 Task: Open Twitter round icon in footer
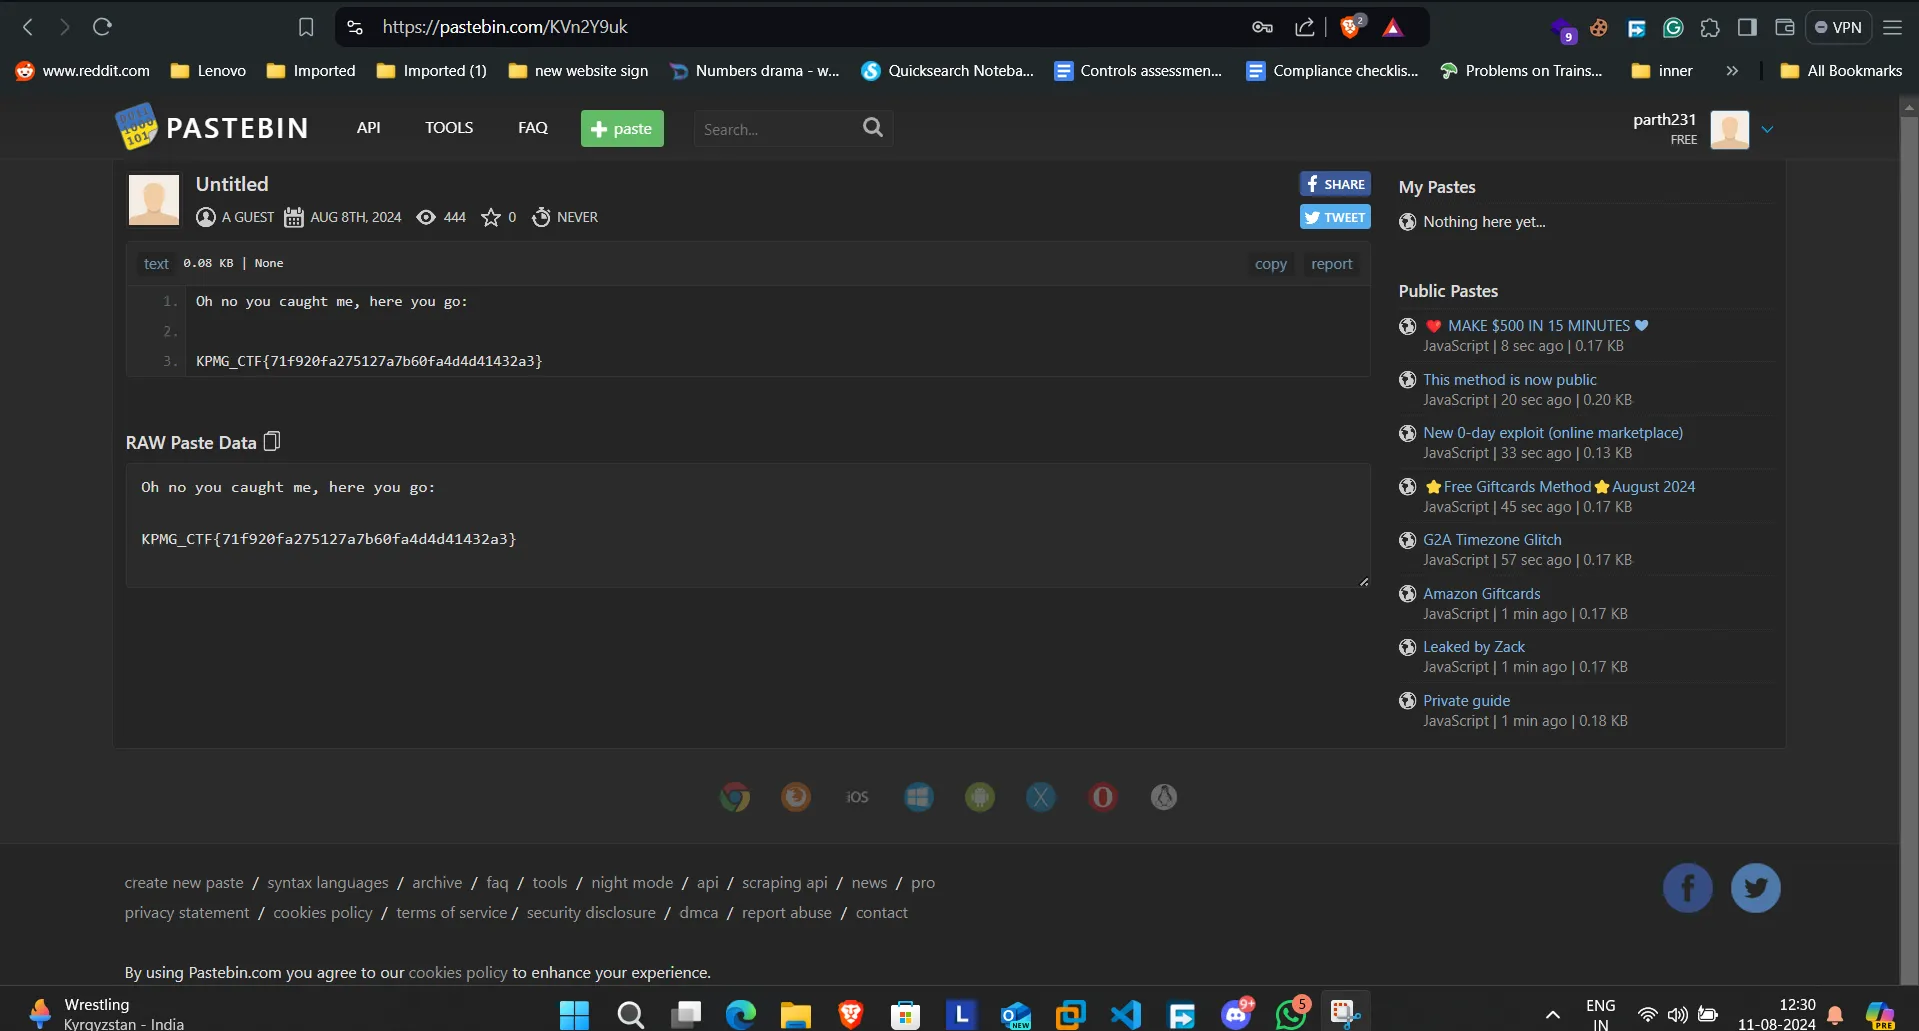click(1755, 888)
